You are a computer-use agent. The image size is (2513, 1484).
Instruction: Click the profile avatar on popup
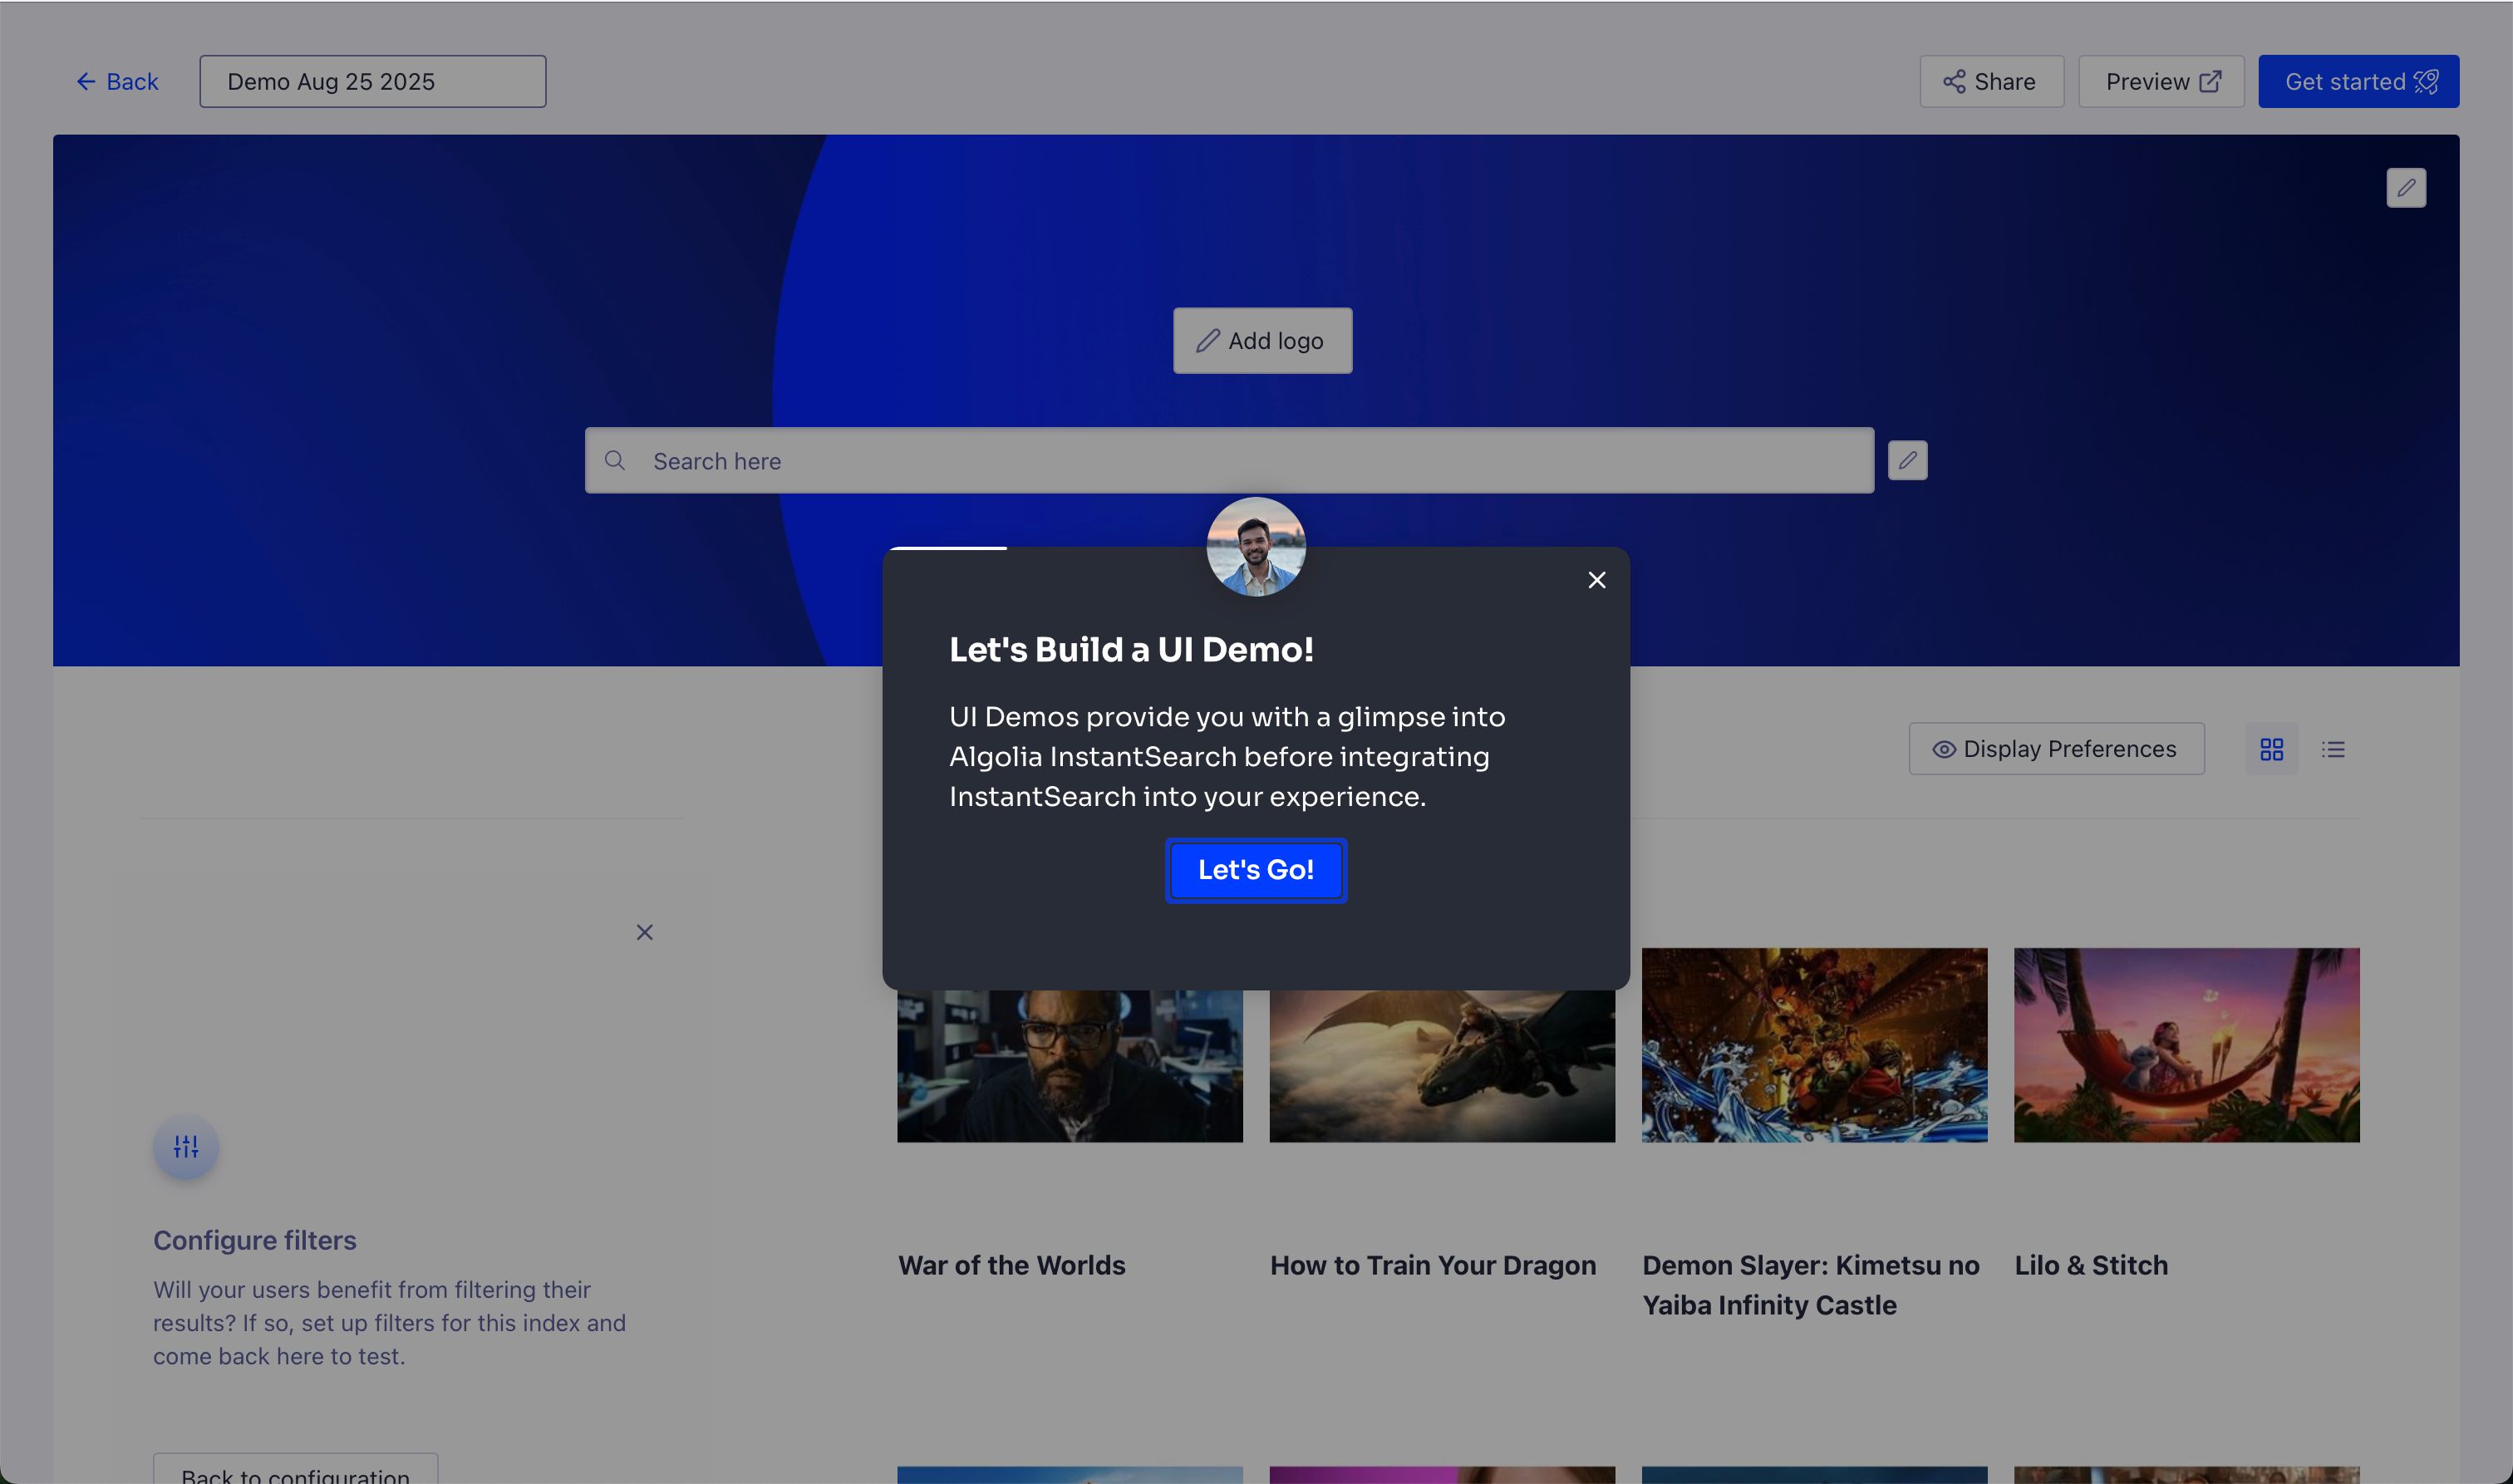[x=1255, y=547]
